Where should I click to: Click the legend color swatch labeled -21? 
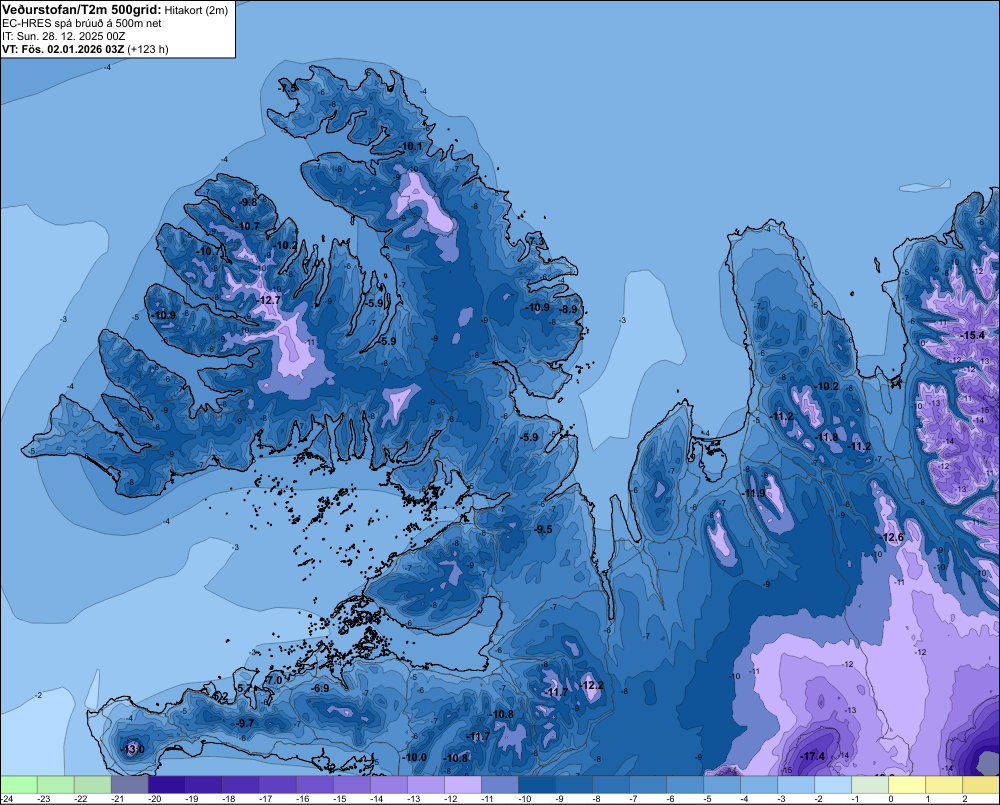tap(129, 784)
